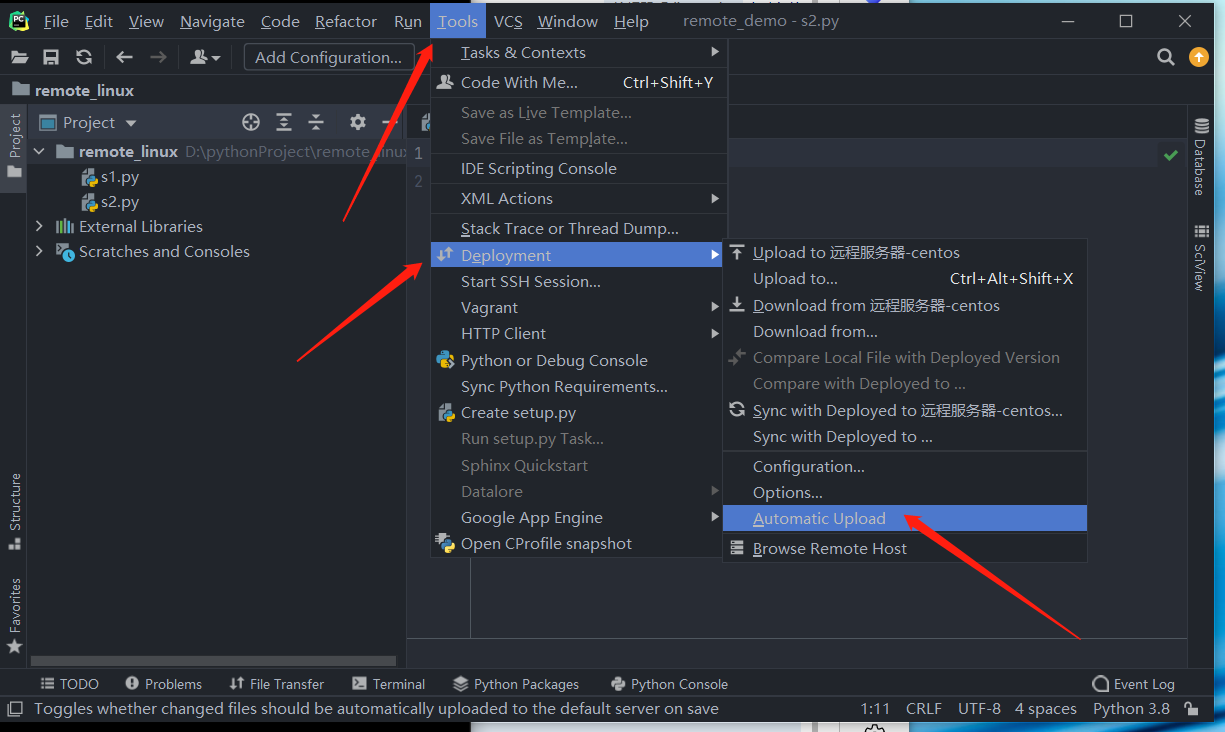Choose Download from 远程服务器-centos
1225x732 pixels.
[904, 305]
